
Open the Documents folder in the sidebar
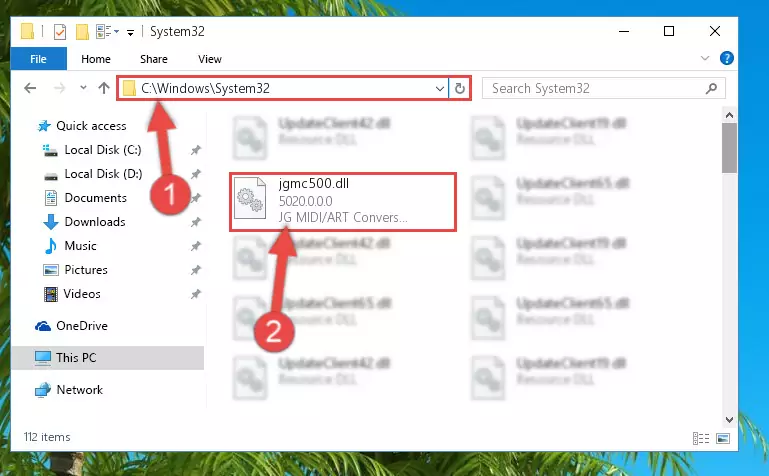[x=96, y=198]
